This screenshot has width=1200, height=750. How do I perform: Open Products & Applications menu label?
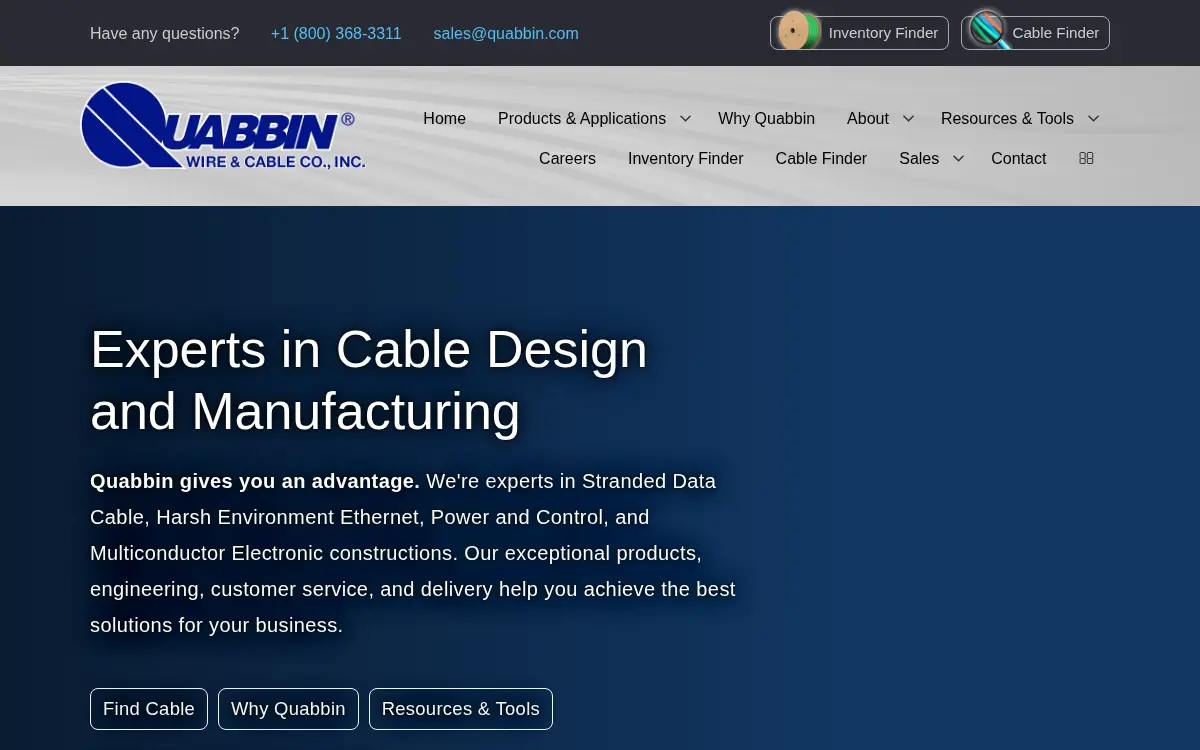coord(582,118)
